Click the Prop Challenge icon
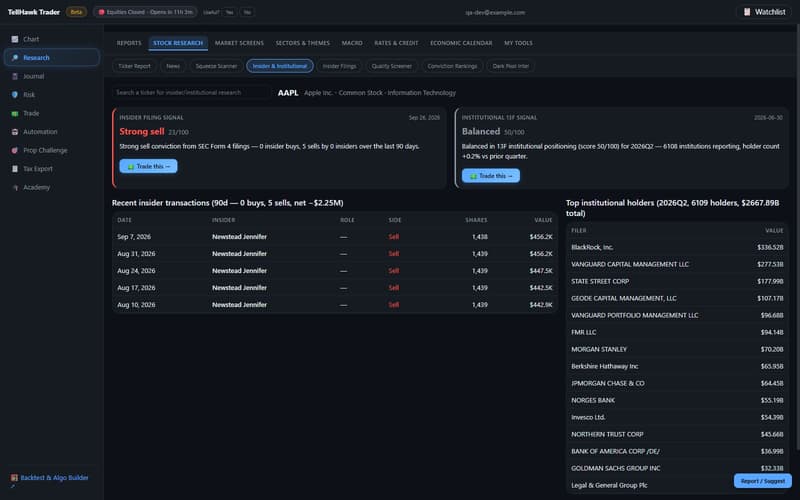Screen dimensions: 800x500 pos(15,151)
